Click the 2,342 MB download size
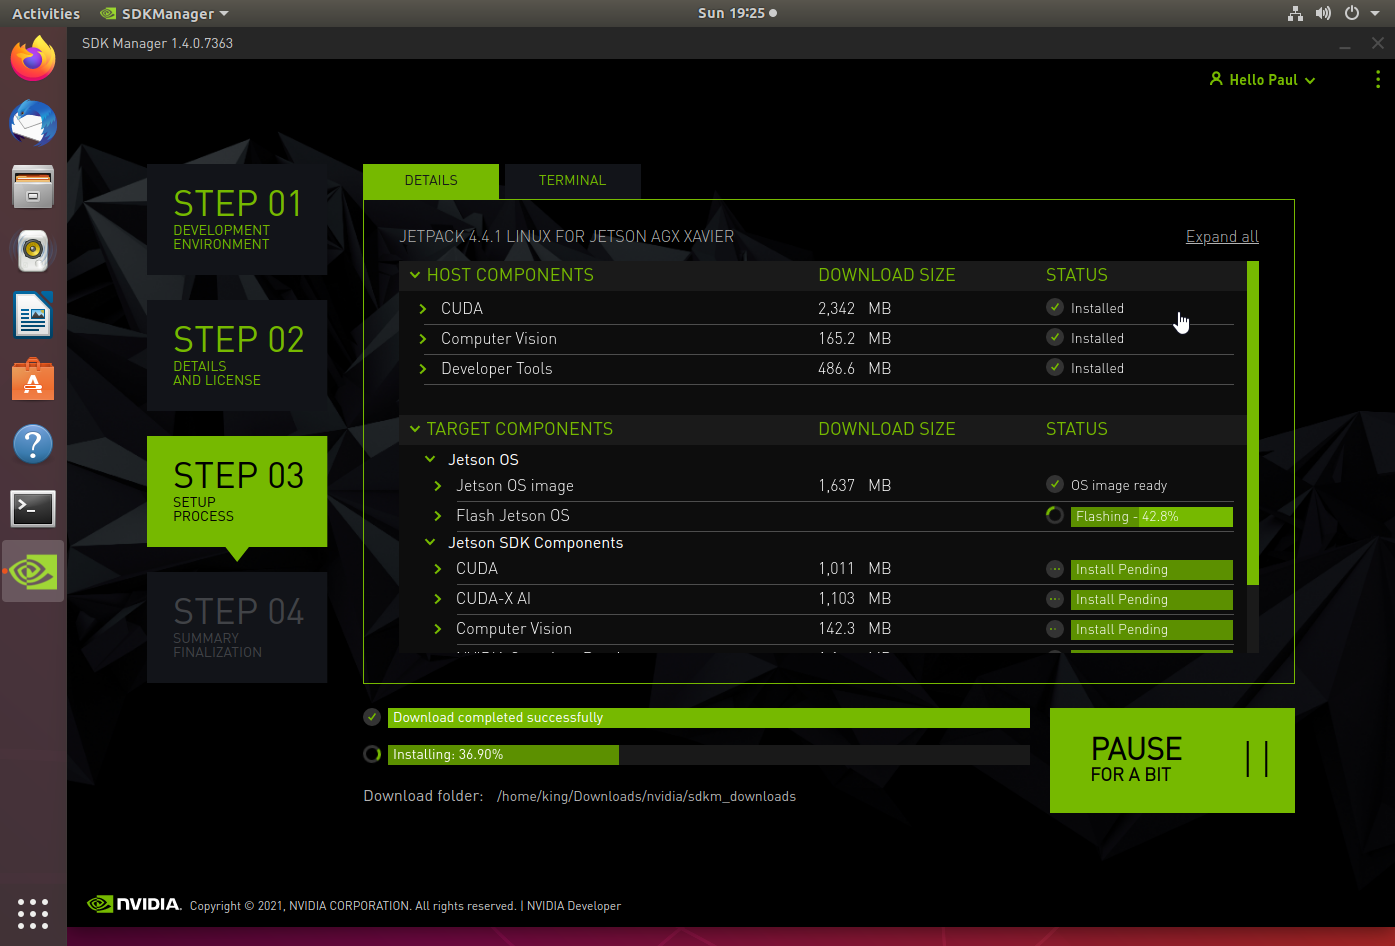 click(x=855, y=309)
